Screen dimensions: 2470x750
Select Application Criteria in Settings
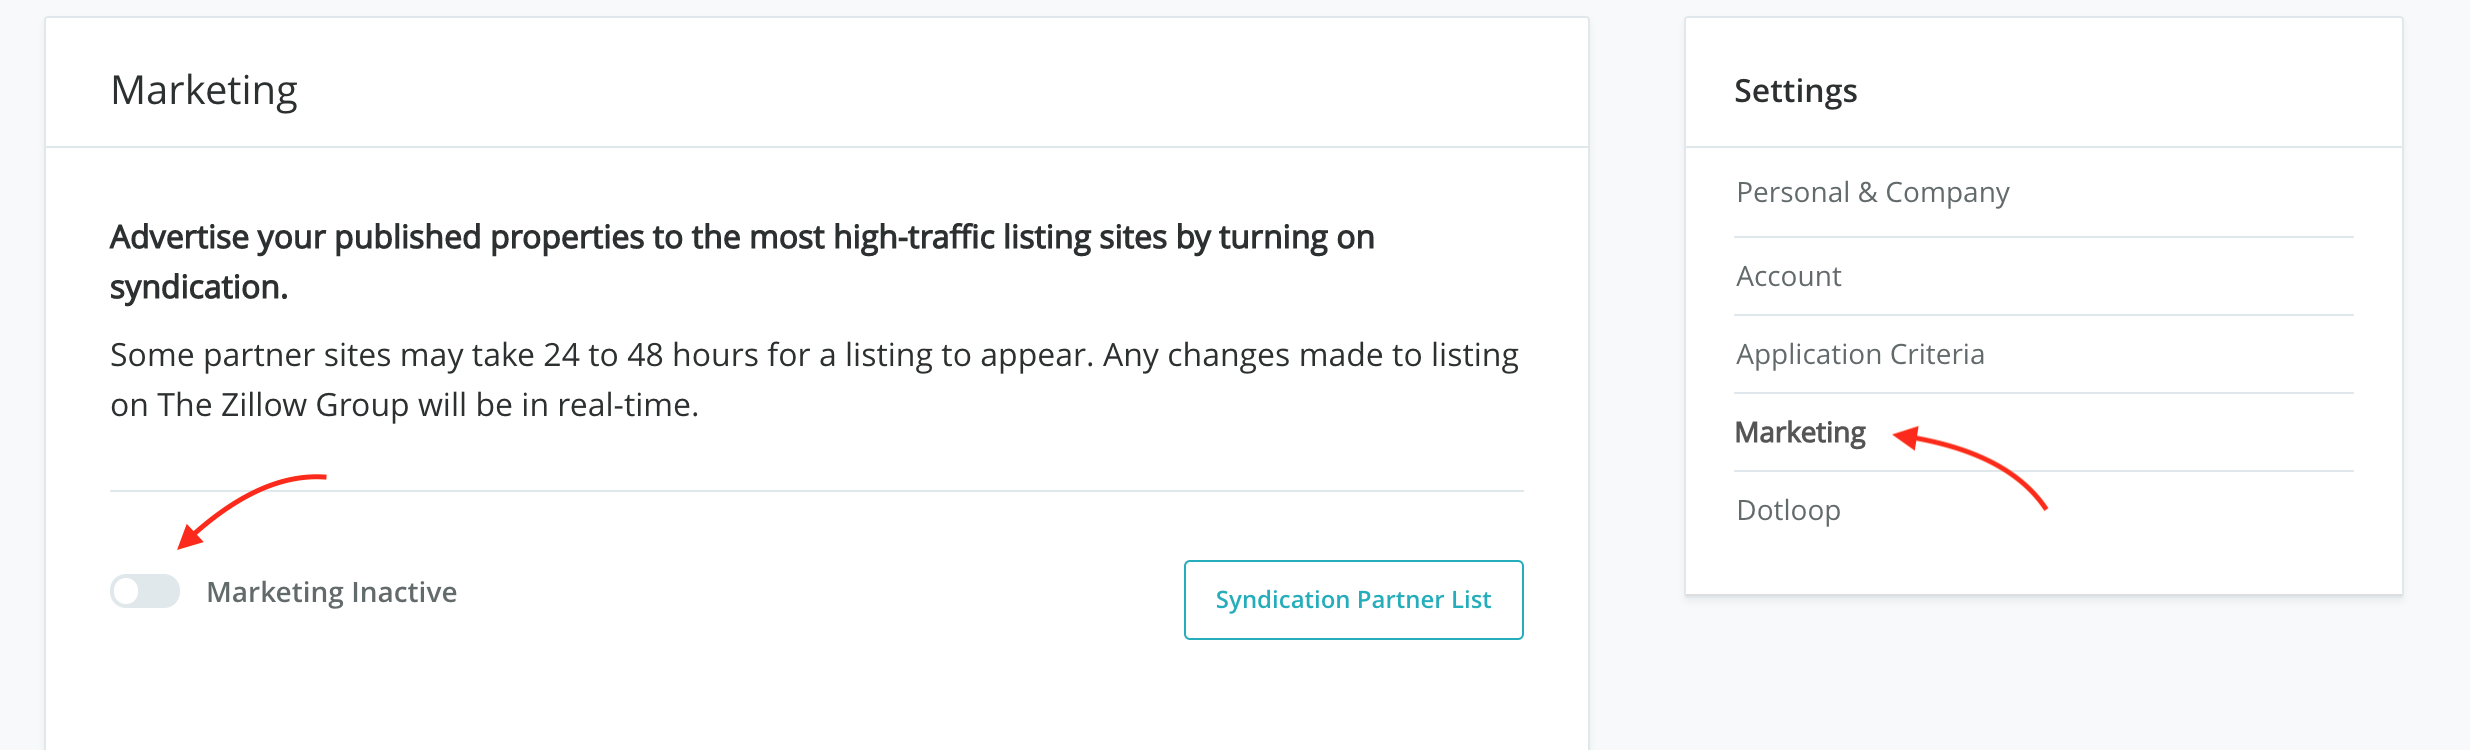(x=1860, y=354)
